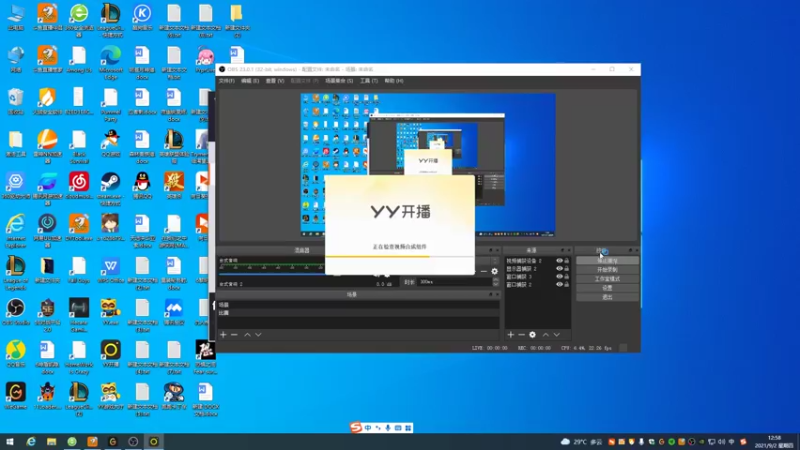Click transition duration stepper arrows
The width and height of the screenshot is (800, 450).
[495, 282]
